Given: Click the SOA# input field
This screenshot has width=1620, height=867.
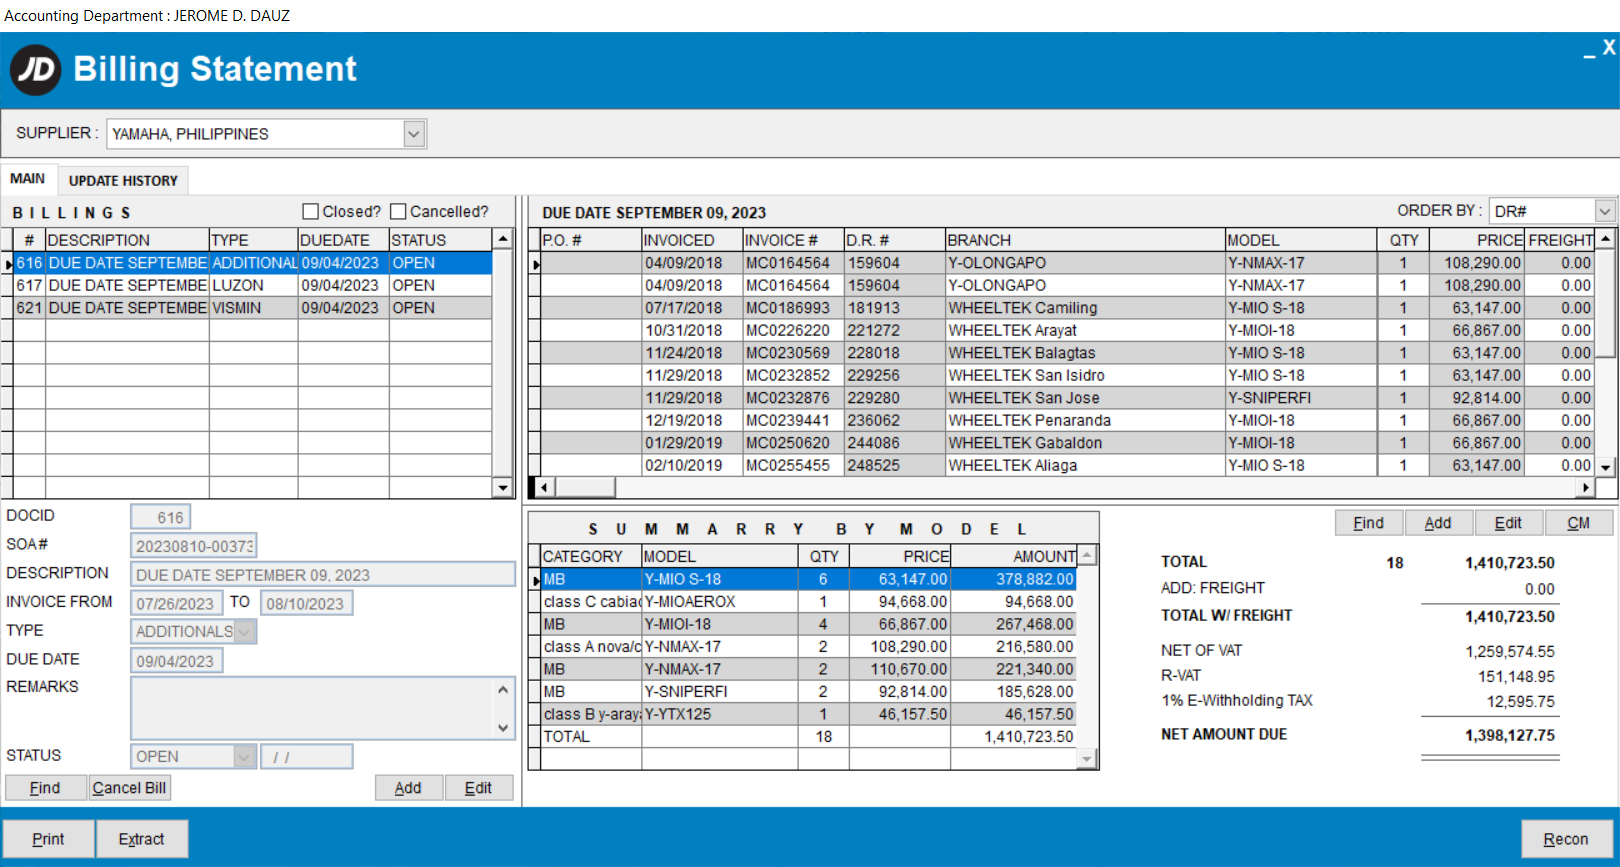Looking at the screenshot, I should click(x=194, y=546).
